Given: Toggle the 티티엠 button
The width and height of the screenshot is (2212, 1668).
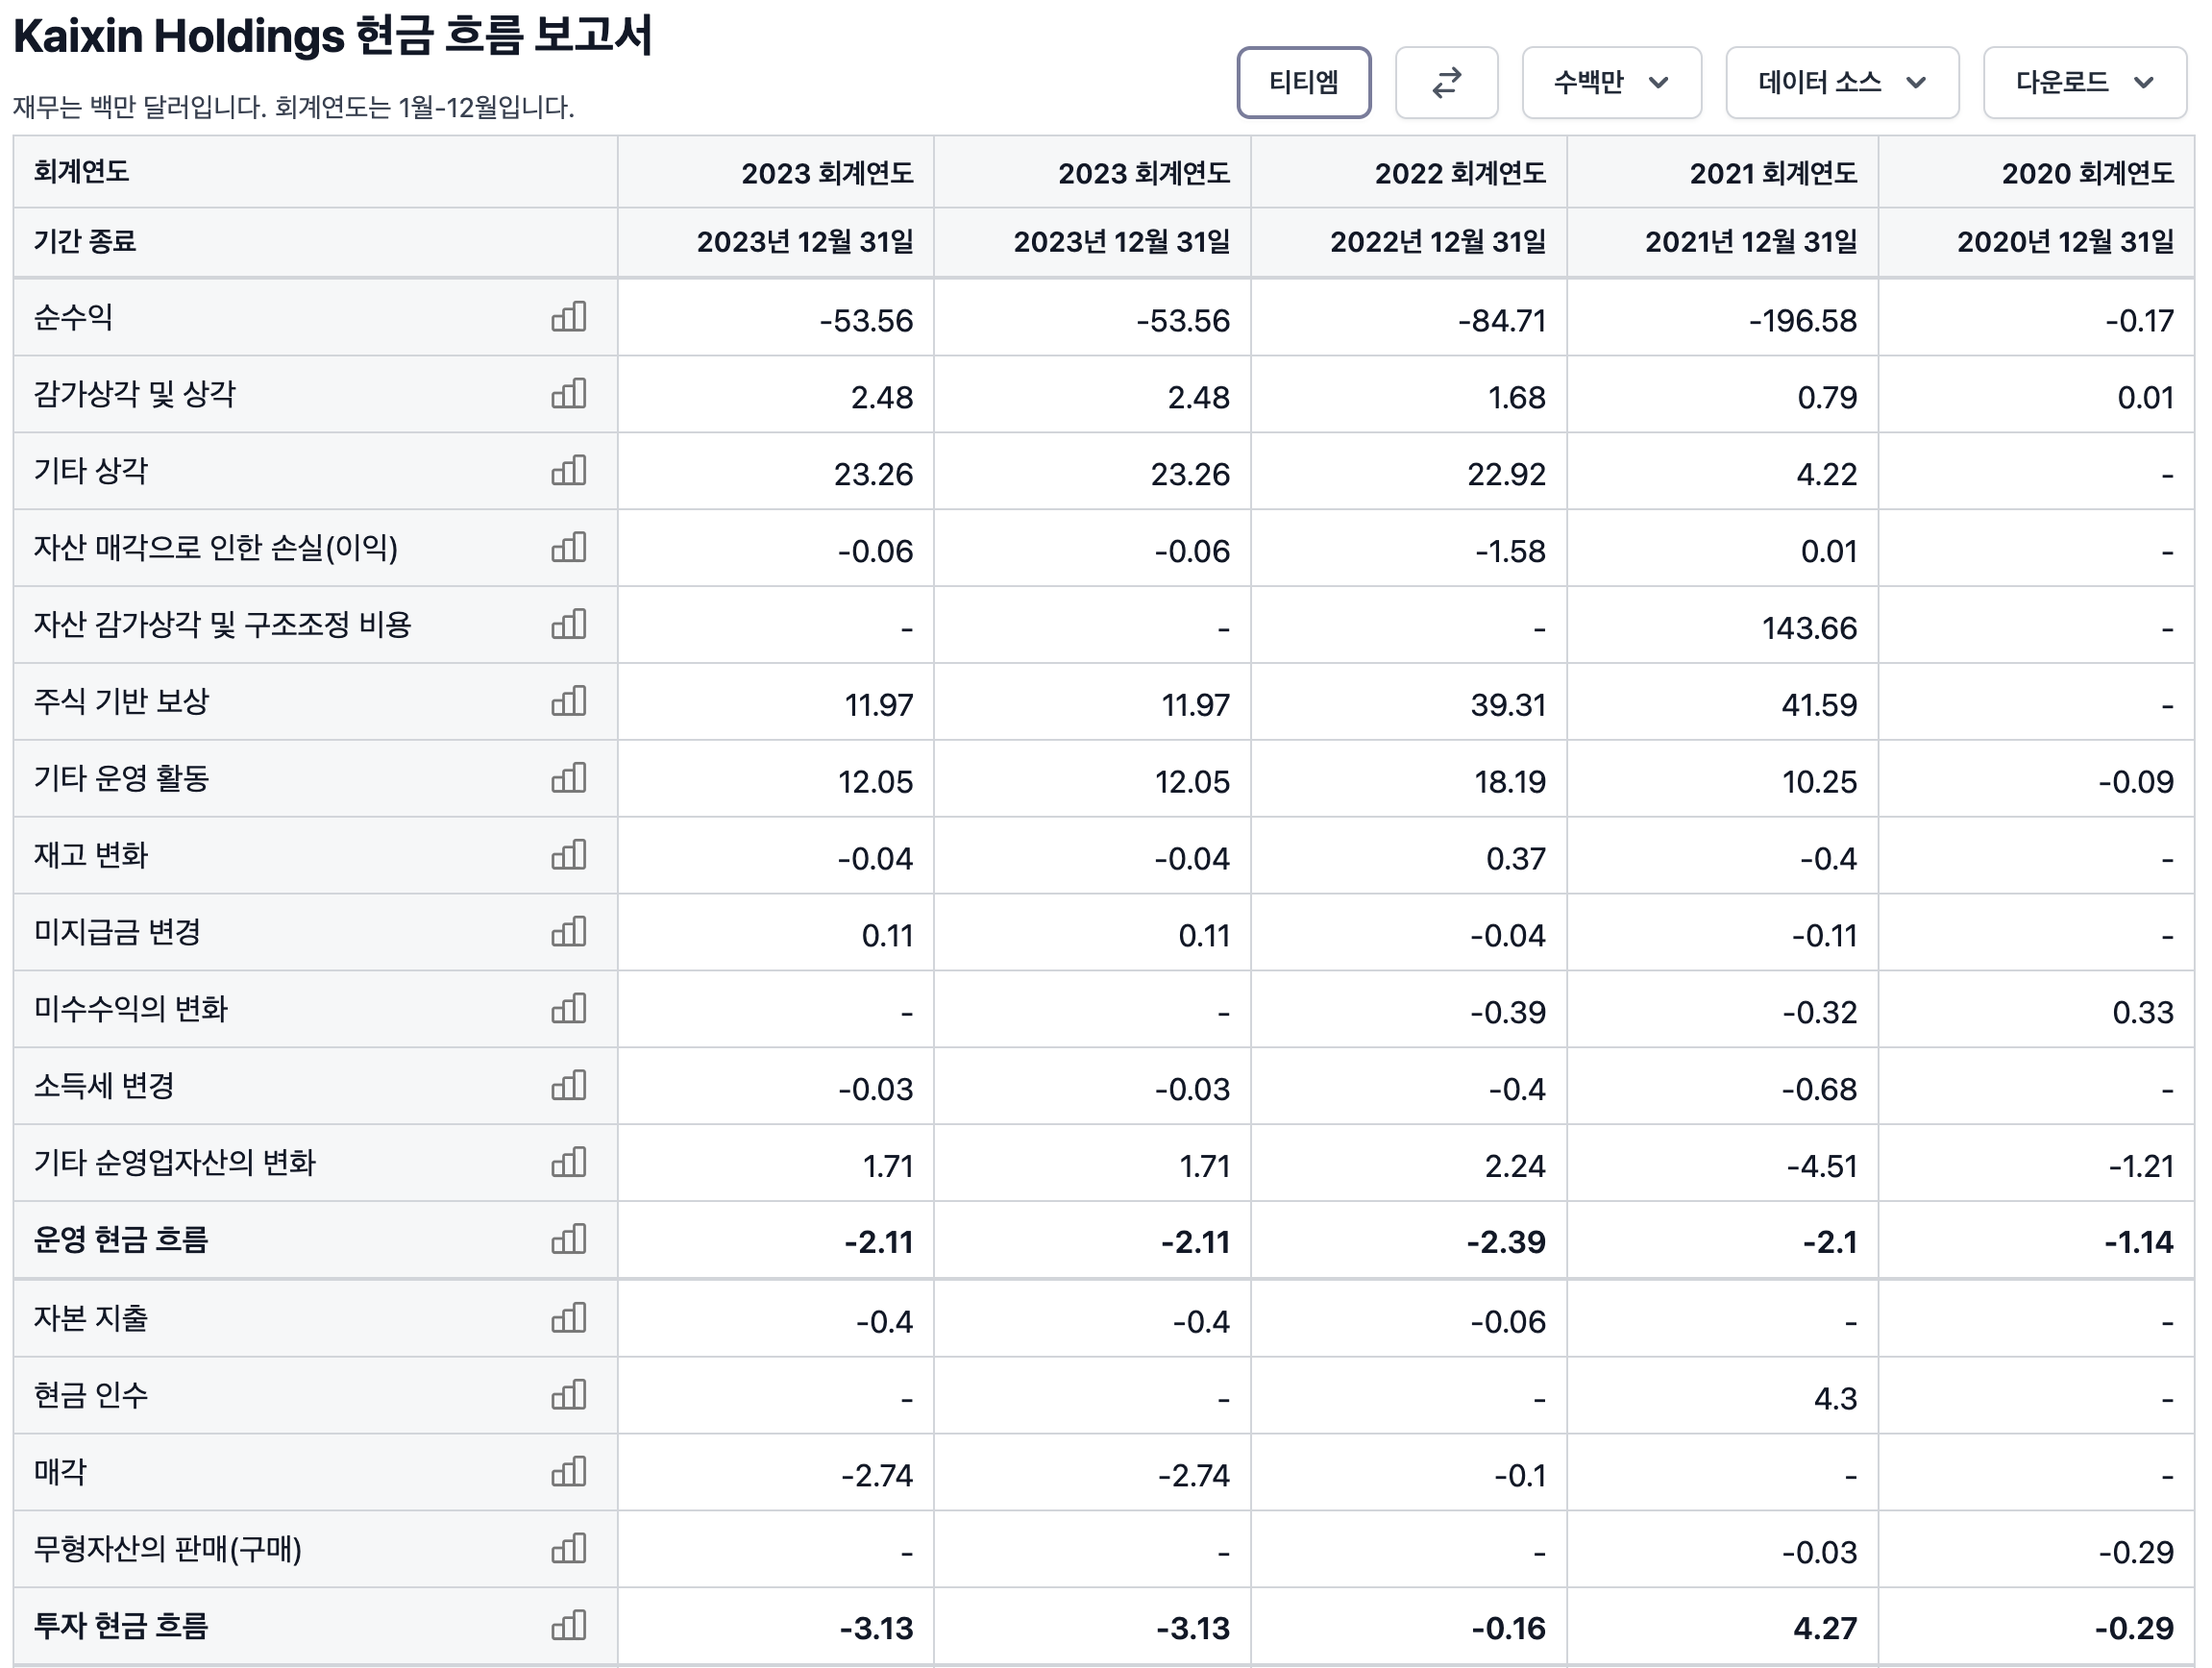Looking at the screenshot, I should (1303, 82).
